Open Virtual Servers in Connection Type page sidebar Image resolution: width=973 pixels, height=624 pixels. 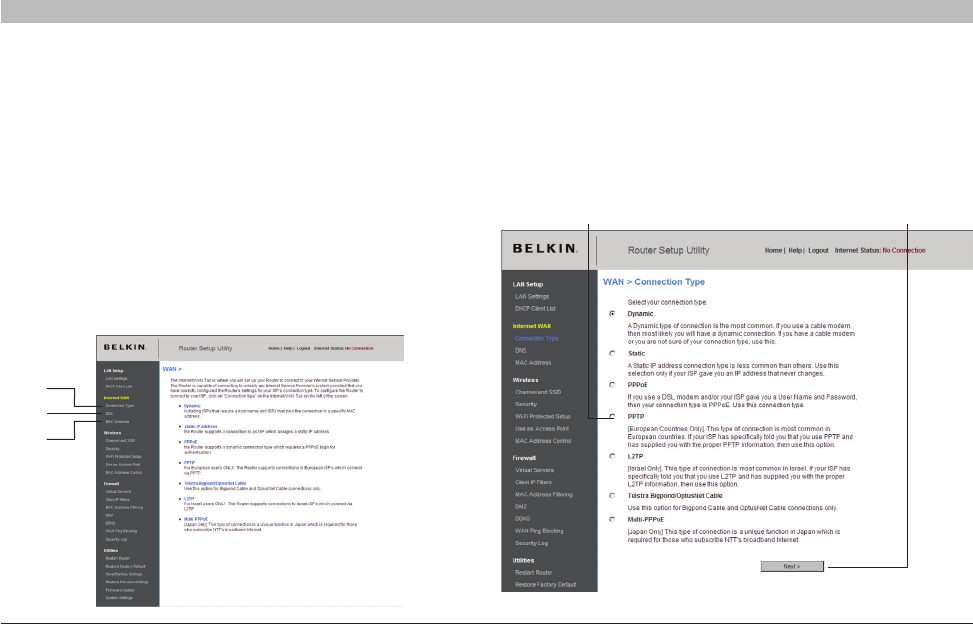(x=534, y=470)
